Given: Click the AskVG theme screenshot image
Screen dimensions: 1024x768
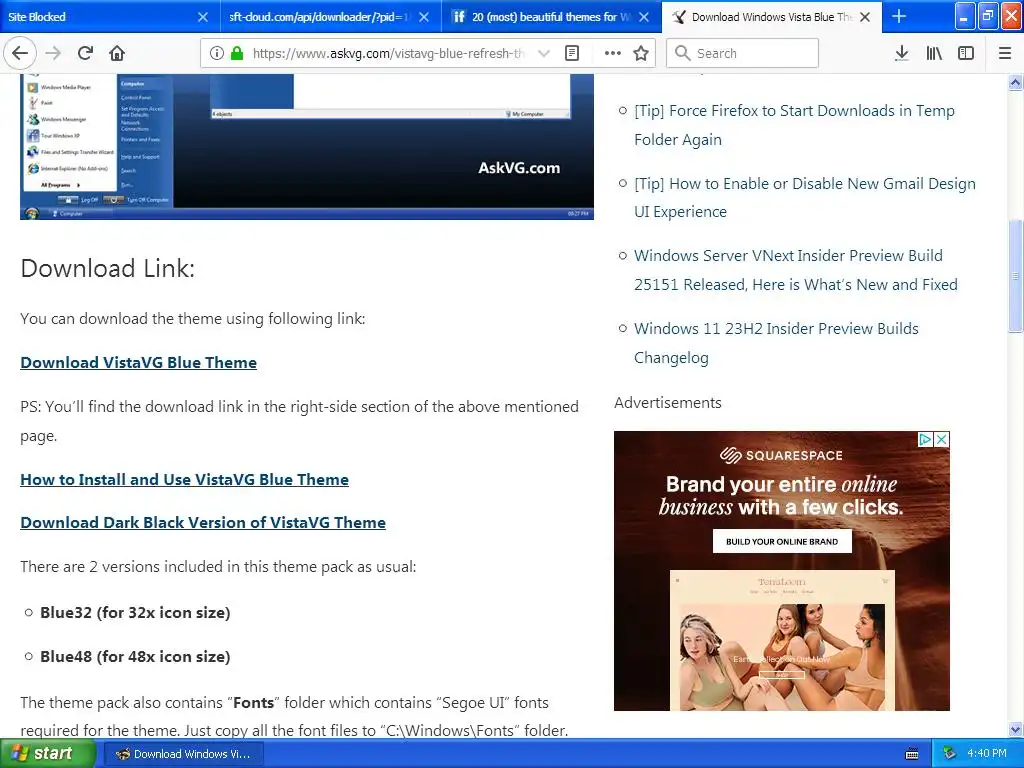Looking at the screenshot, I should click(307, 147).
